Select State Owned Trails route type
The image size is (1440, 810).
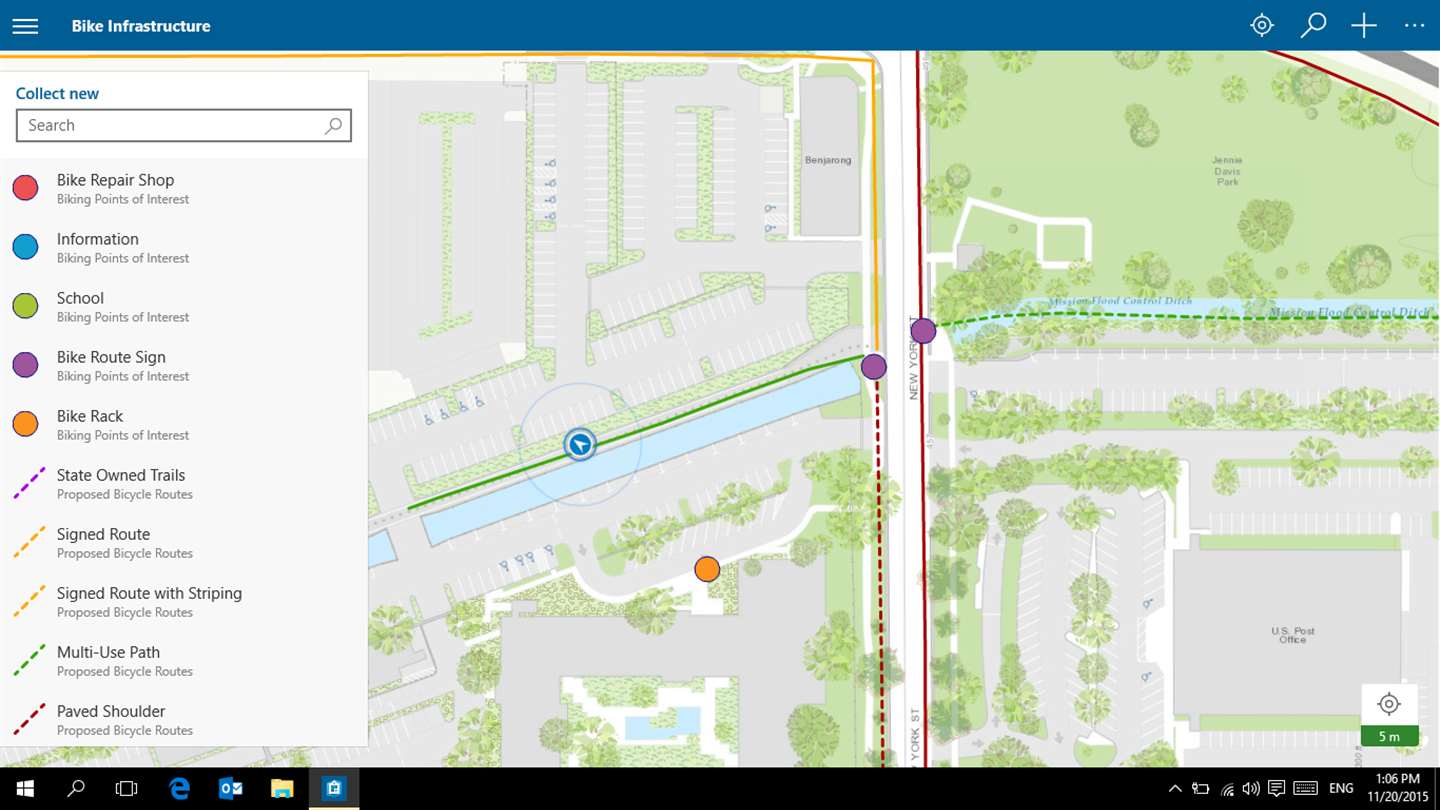(184, 483)
